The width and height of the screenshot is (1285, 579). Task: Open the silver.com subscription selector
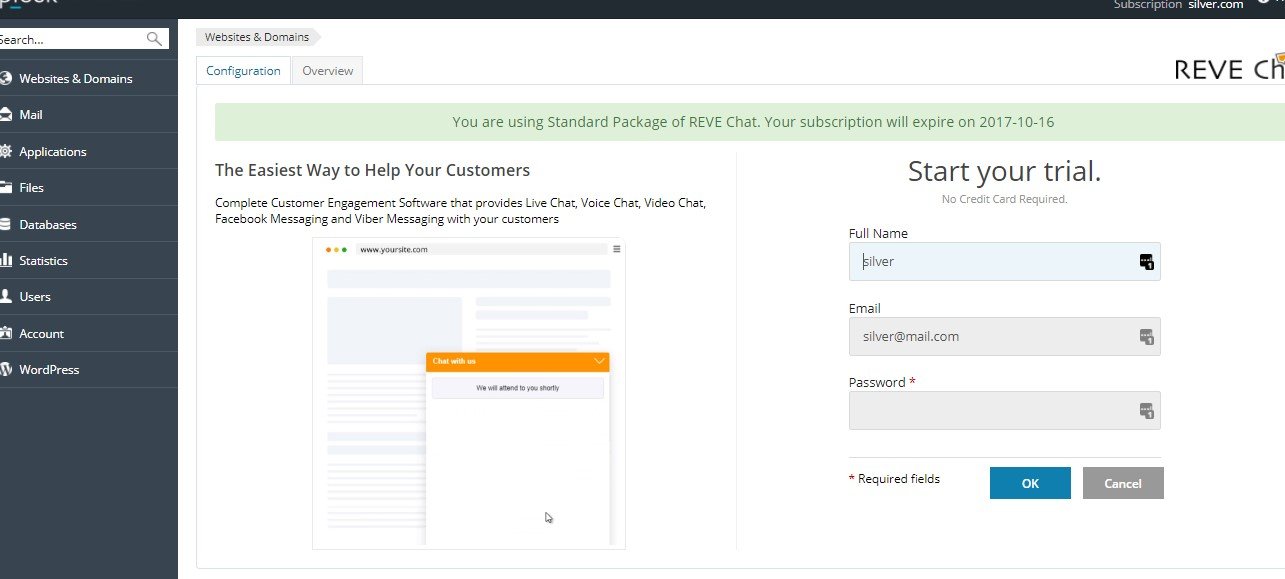coord(1215,5)
